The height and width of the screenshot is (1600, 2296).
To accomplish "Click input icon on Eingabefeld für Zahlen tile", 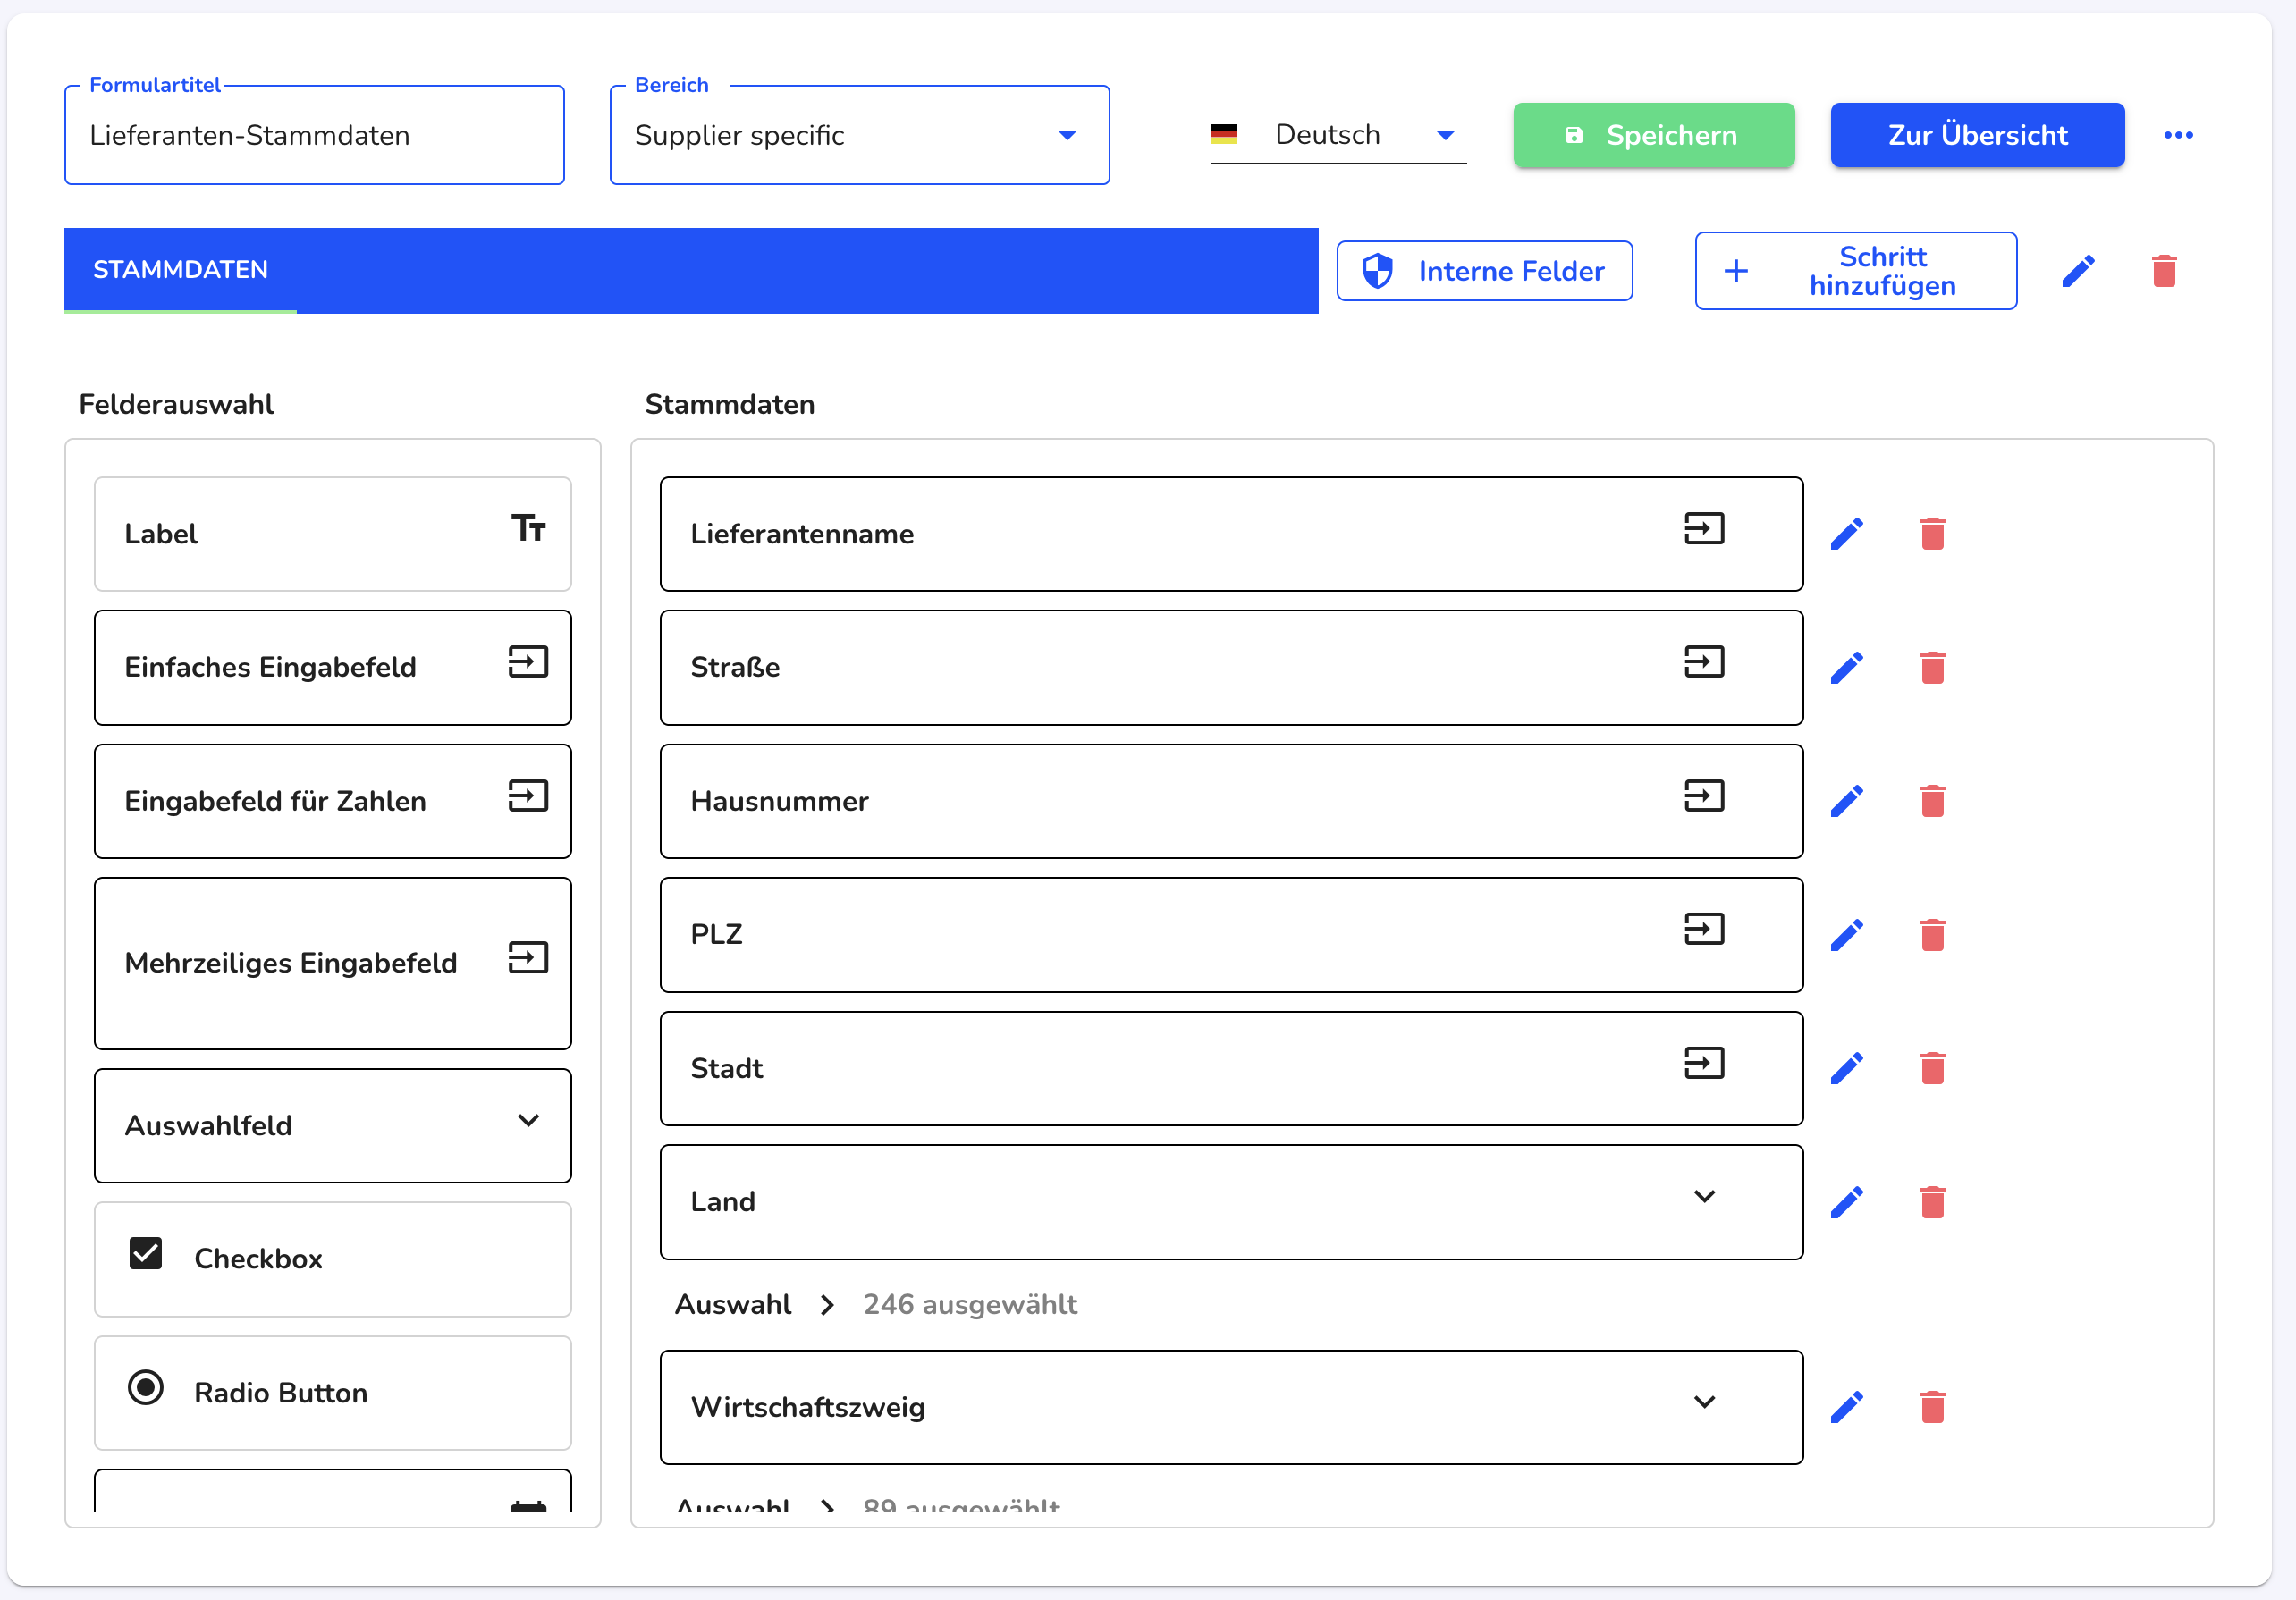I will (x=528, y=796).
